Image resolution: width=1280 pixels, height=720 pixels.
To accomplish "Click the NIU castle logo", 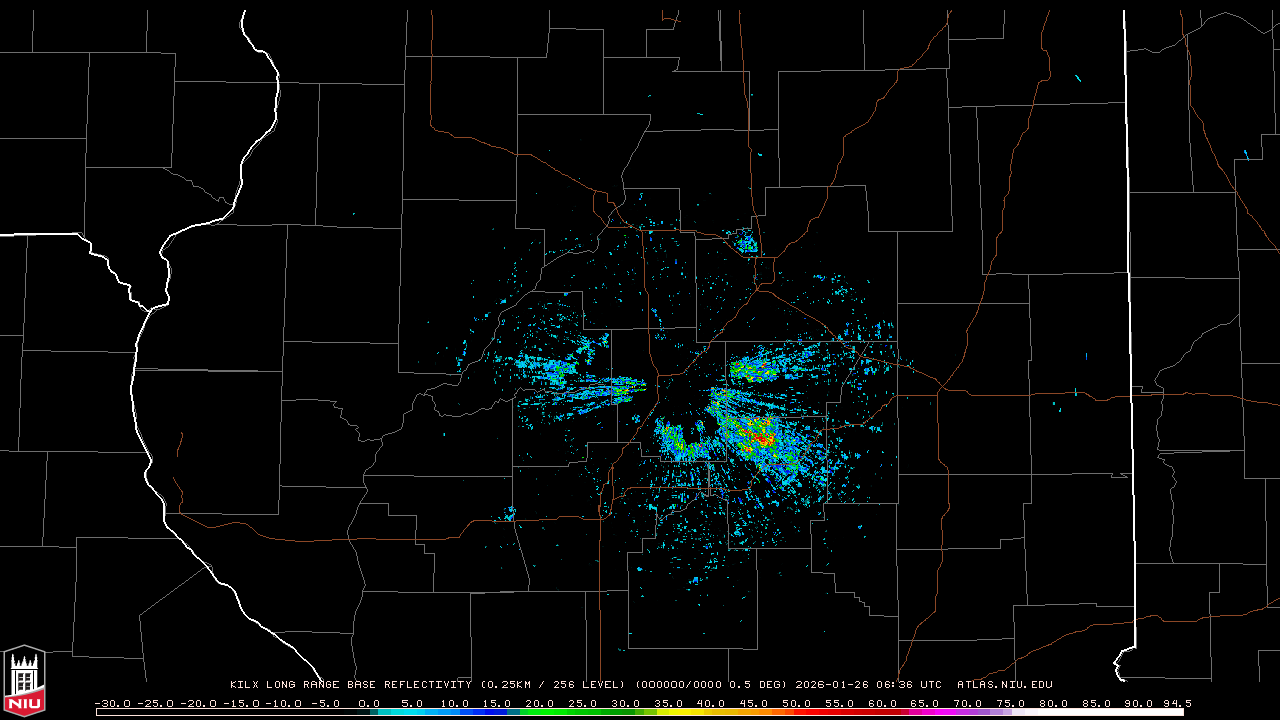I will pos(24,680).
